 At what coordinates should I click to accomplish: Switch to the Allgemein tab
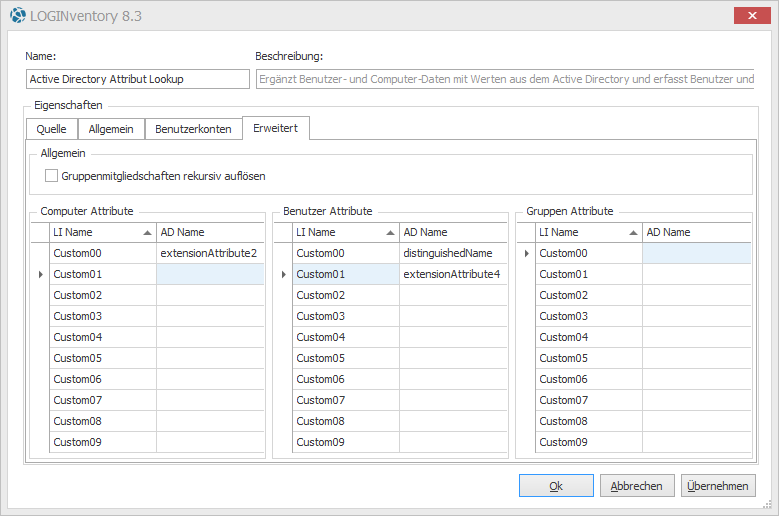click(x=111, y=129)
